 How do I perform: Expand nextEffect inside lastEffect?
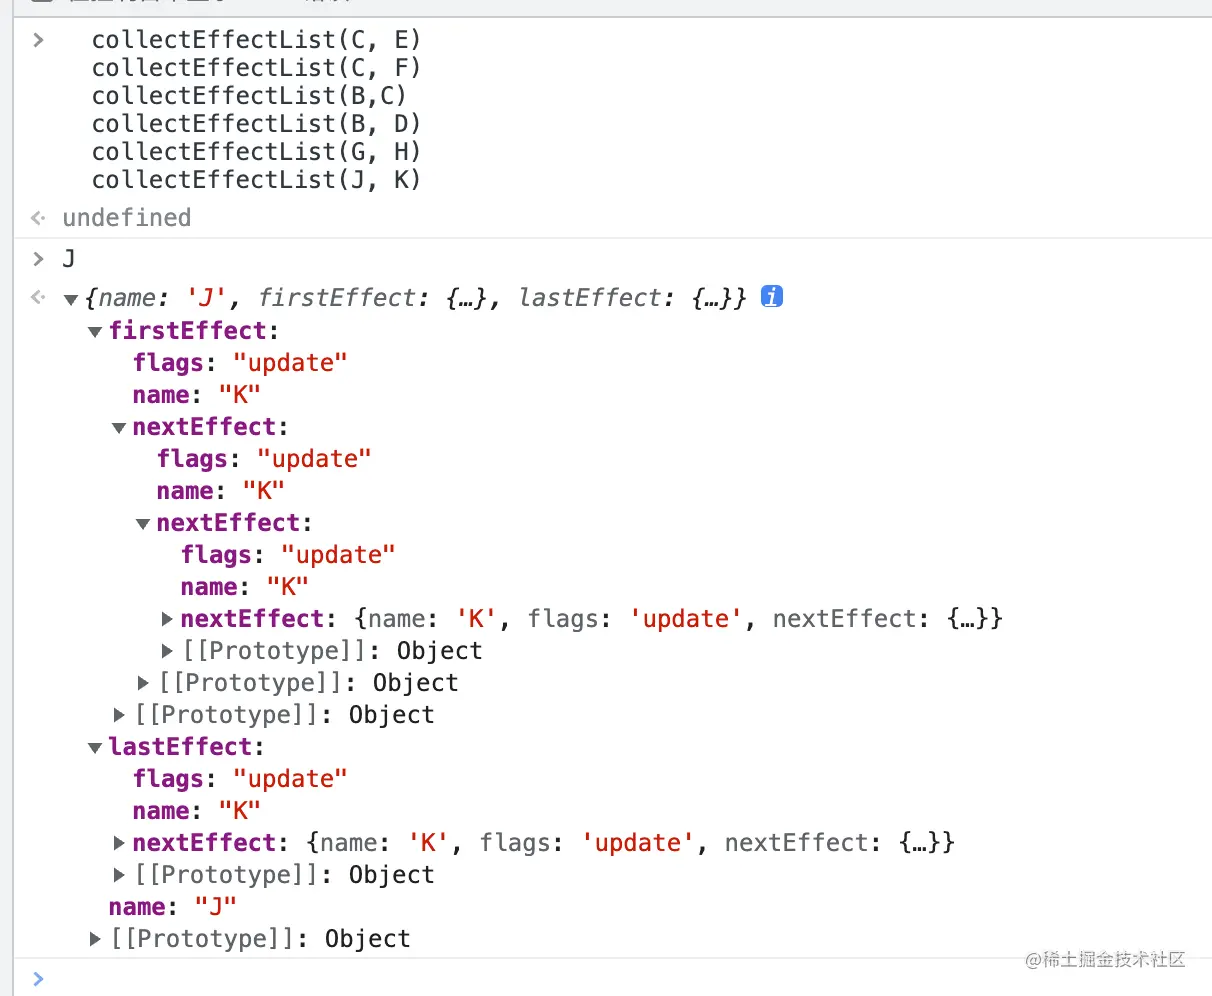[119, 843]
